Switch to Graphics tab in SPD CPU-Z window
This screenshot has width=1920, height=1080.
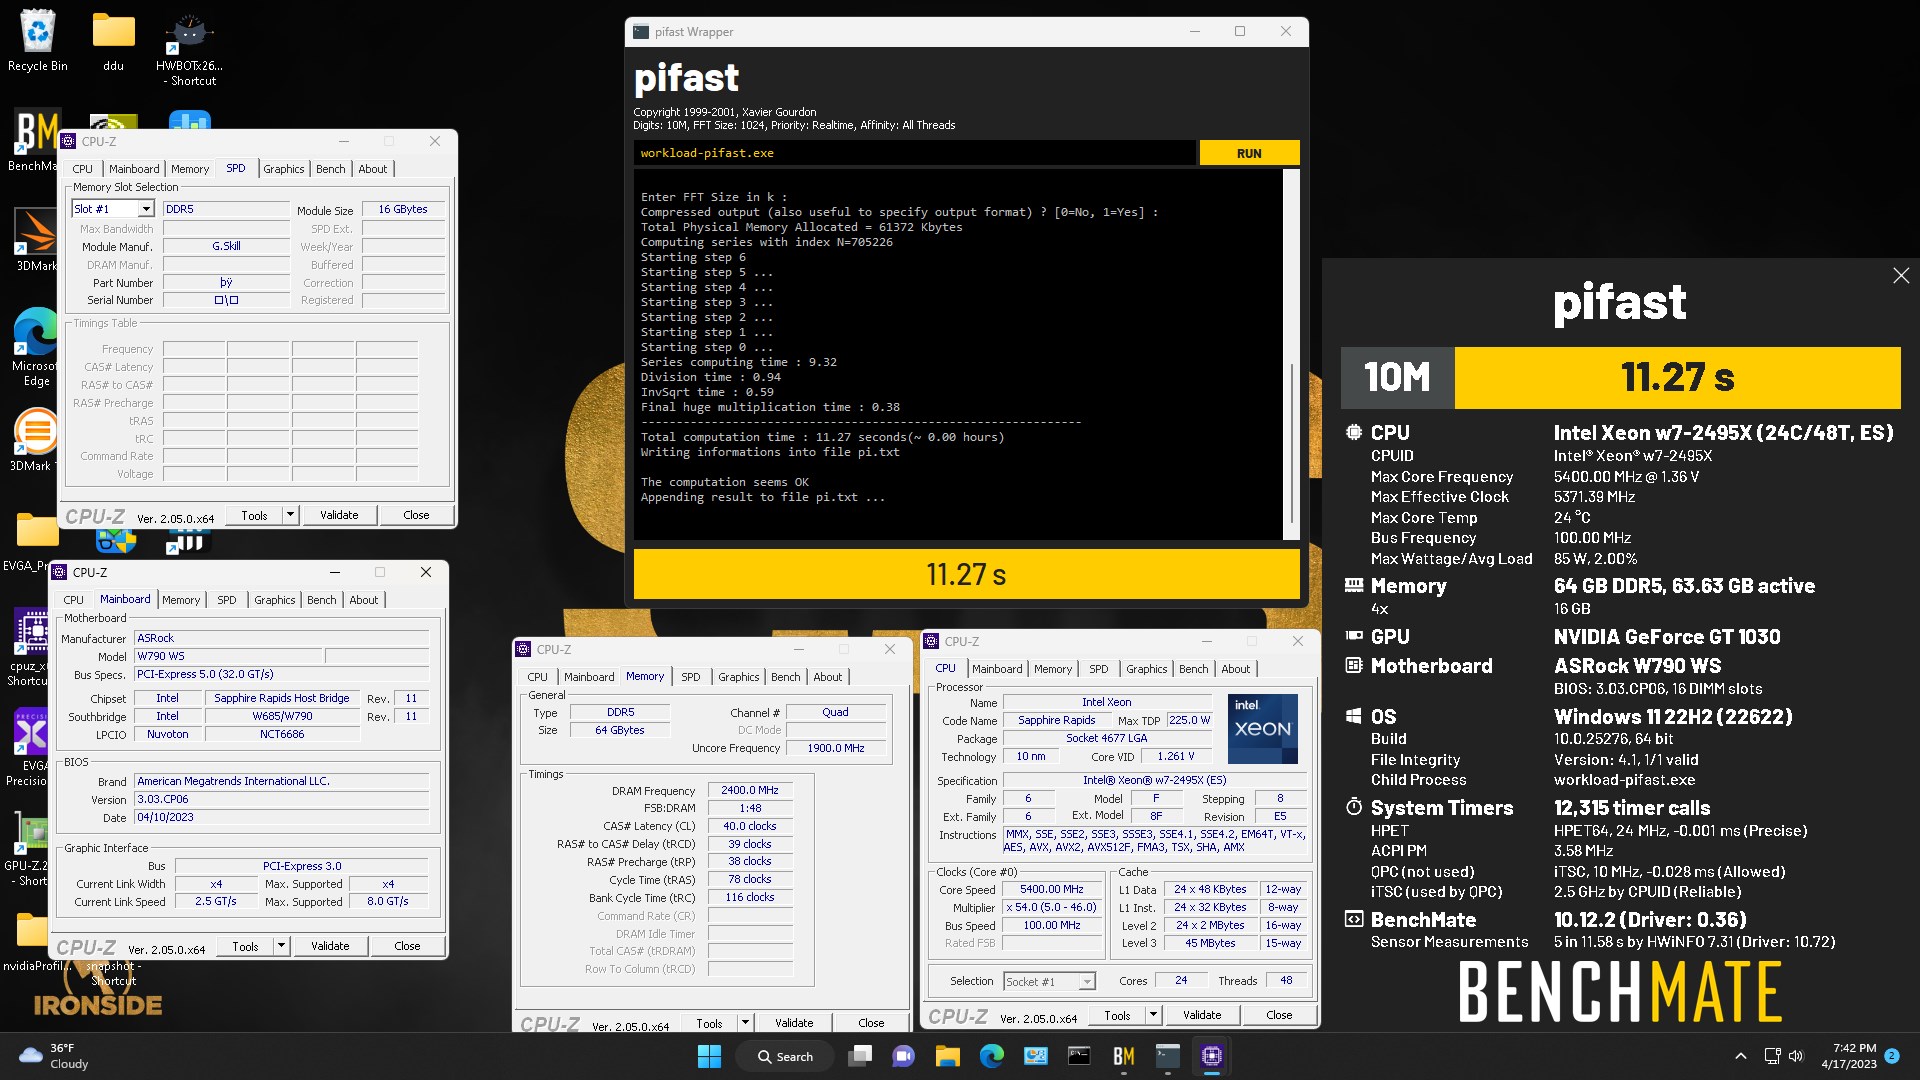click(x=284, y=169)
